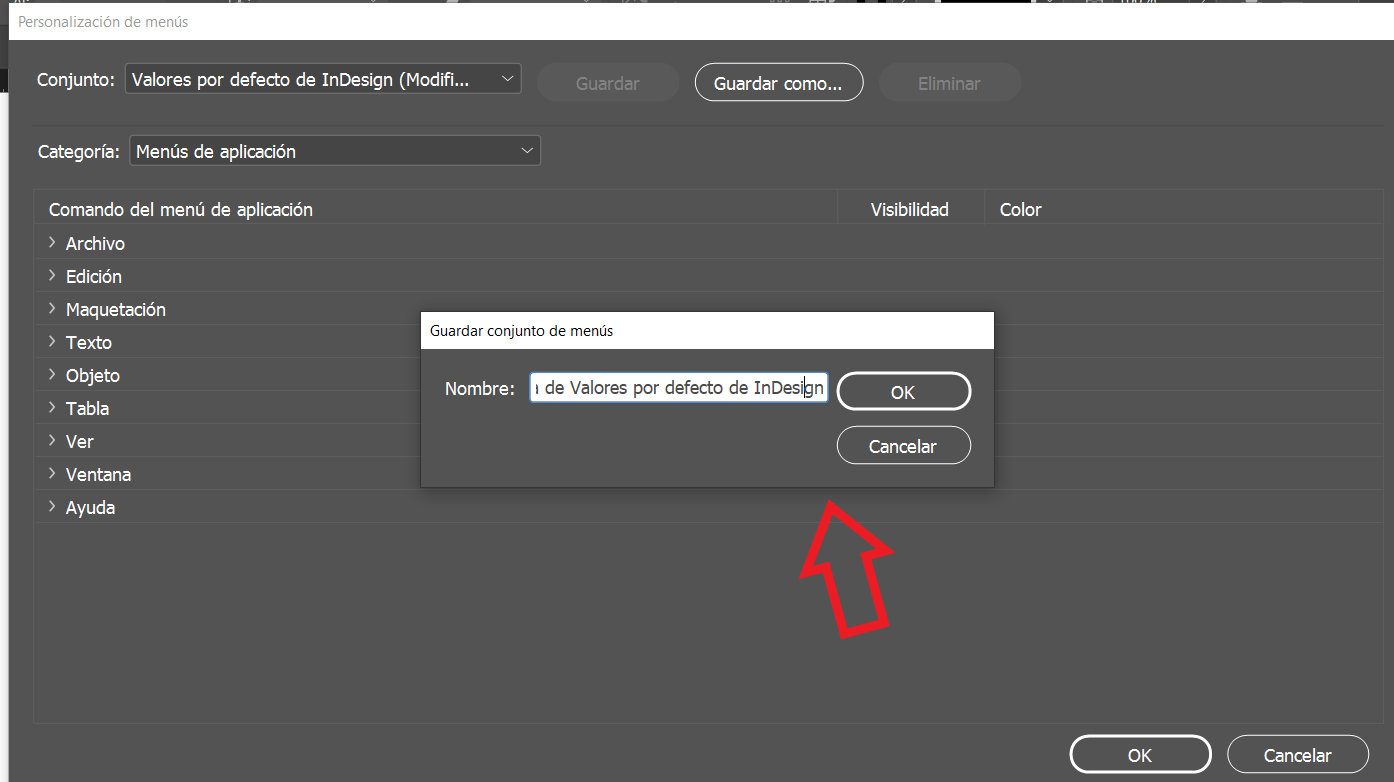Expand the Texto menu entry

(52, 342)
